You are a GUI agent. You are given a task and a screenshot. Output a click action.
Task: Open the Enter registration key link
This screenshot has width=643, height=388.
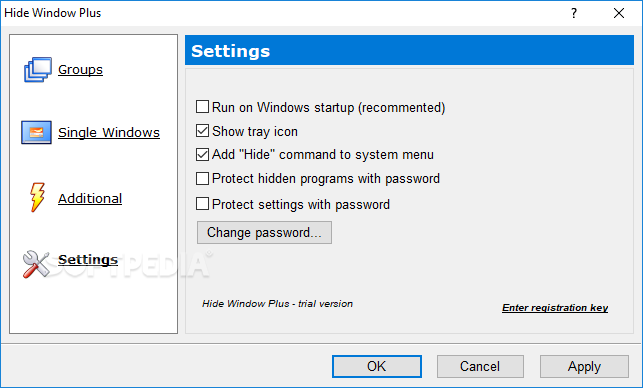[x=555, y=308]
